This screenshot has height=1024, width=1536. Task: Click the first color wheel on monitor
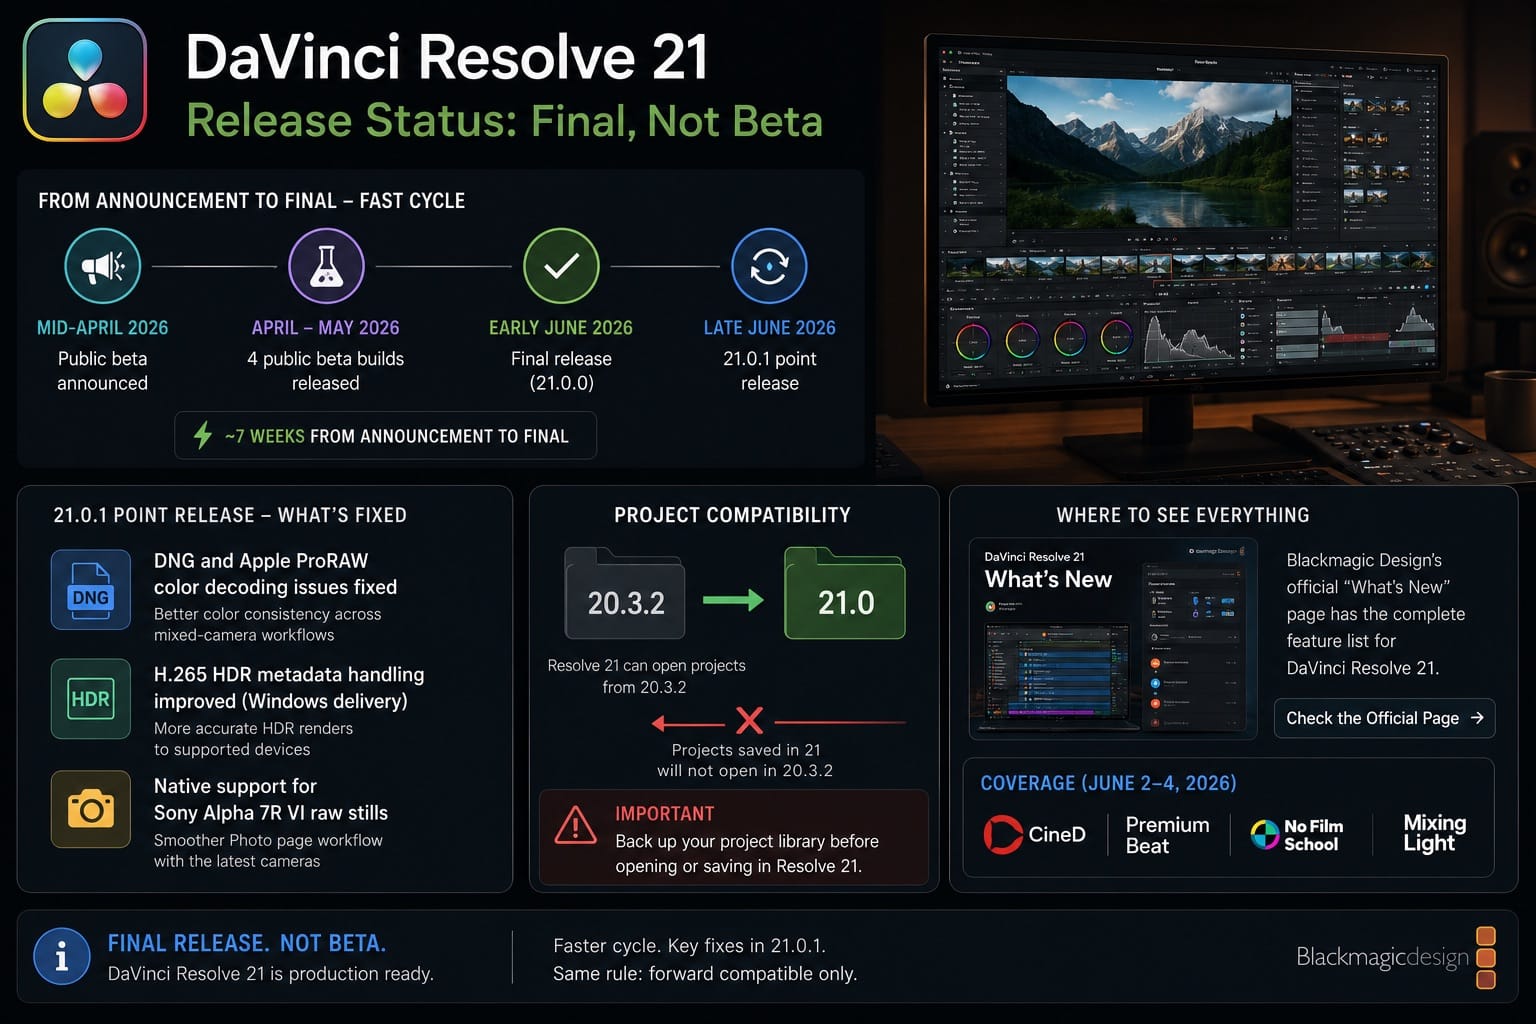click(972, 341)
